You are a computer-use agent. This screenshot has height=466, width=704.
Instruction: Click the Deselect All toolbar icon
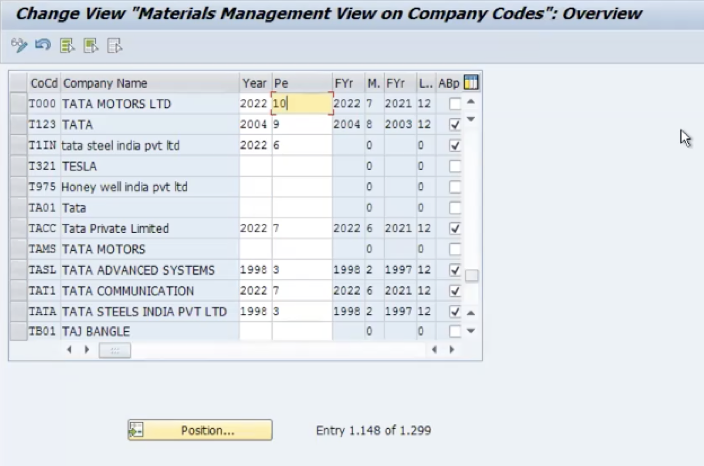(115, 45)
